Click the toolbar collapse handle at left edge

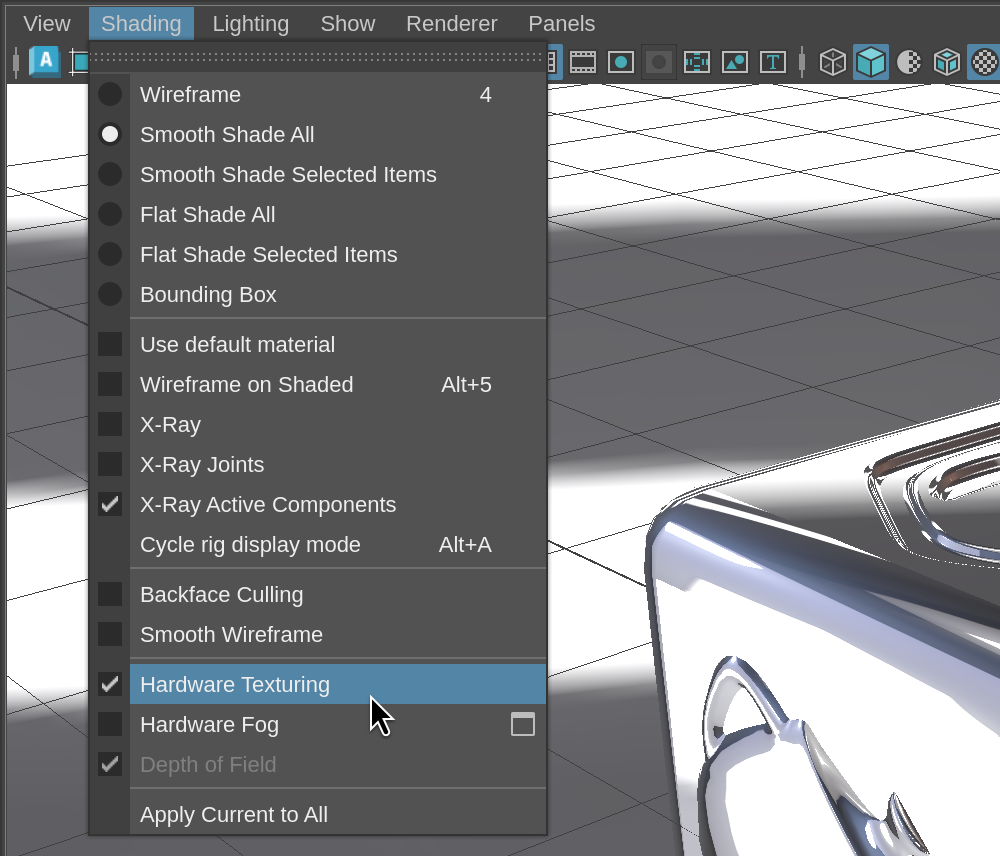tap(16, 63)
